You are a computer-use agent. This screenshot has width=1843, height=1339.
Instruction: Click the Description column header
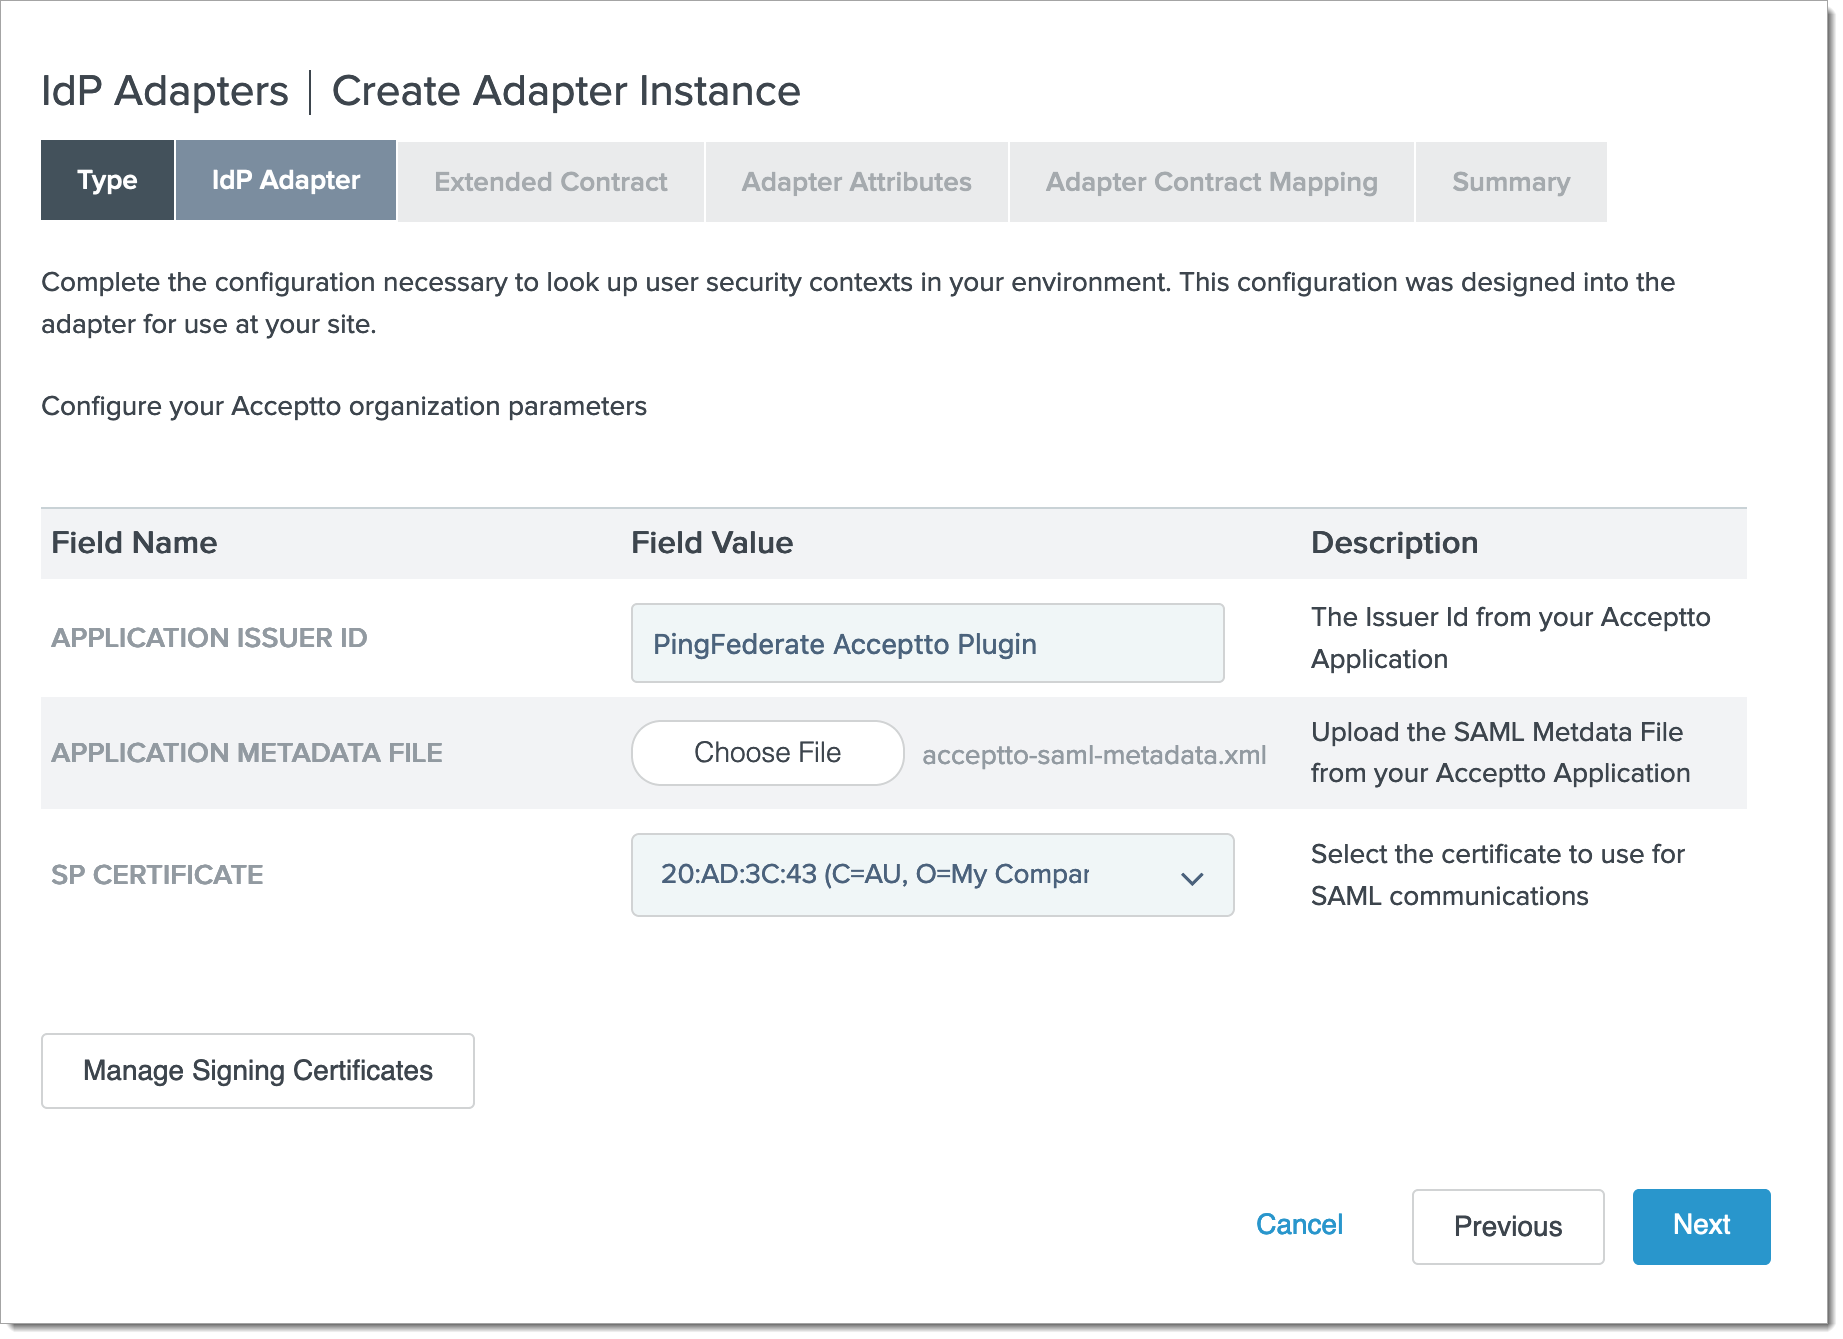coord(1394,543)
